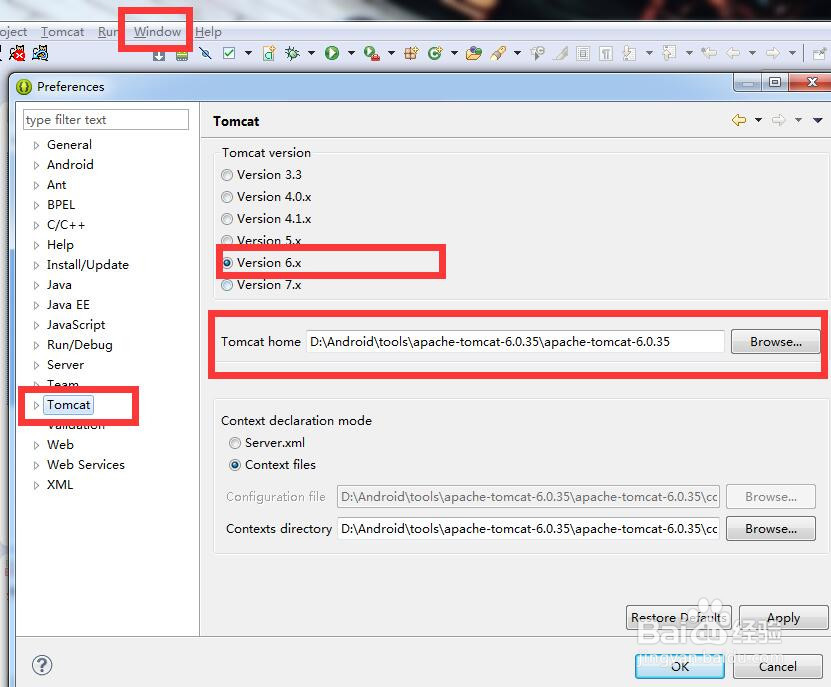Click the Restore Defaults button
This screenshot has width=831, height=687.
point(678,618)
